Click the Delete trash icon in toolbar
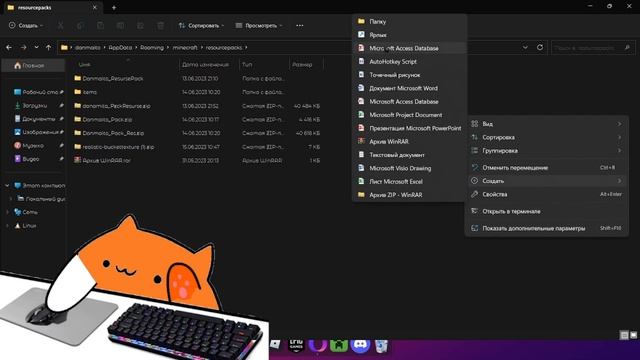Viewport: 640px width, 360px height. [160, 25]
